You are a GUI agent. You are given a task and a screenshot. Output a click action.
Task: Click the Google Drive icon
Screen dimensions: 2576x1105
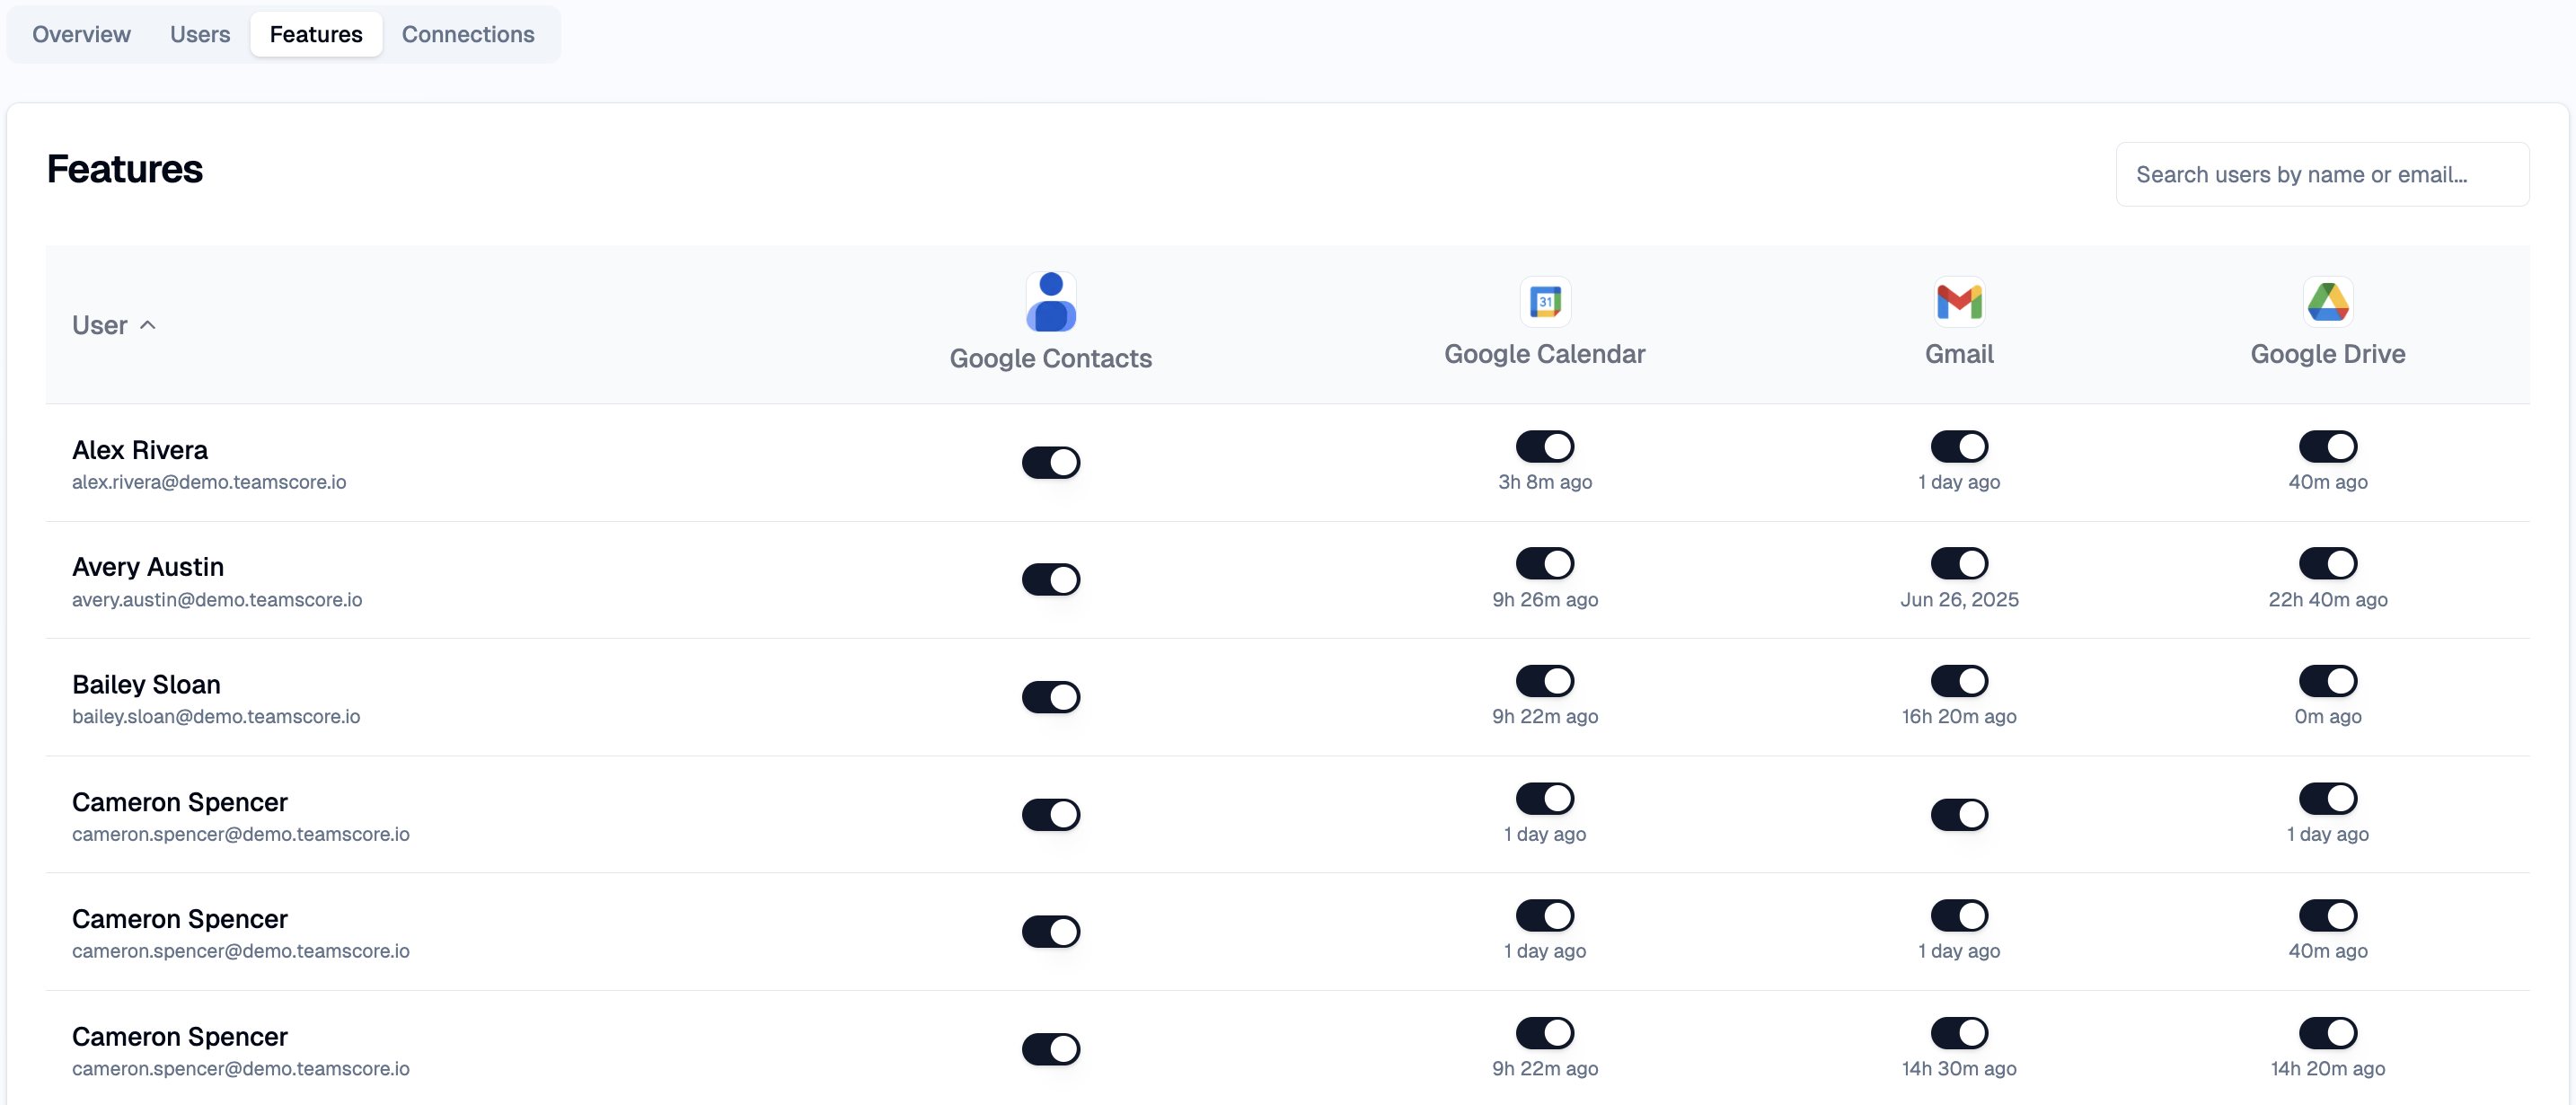(2327, 301)
